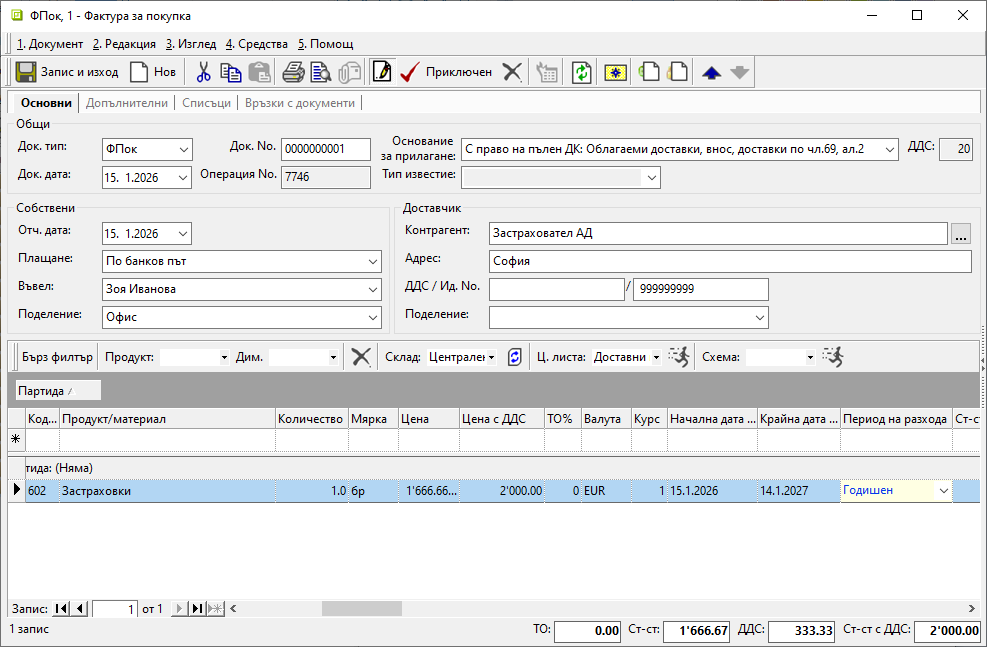Click the red X delete icon
This screenshot has height=647, width=987.
(x=512, y=72)
